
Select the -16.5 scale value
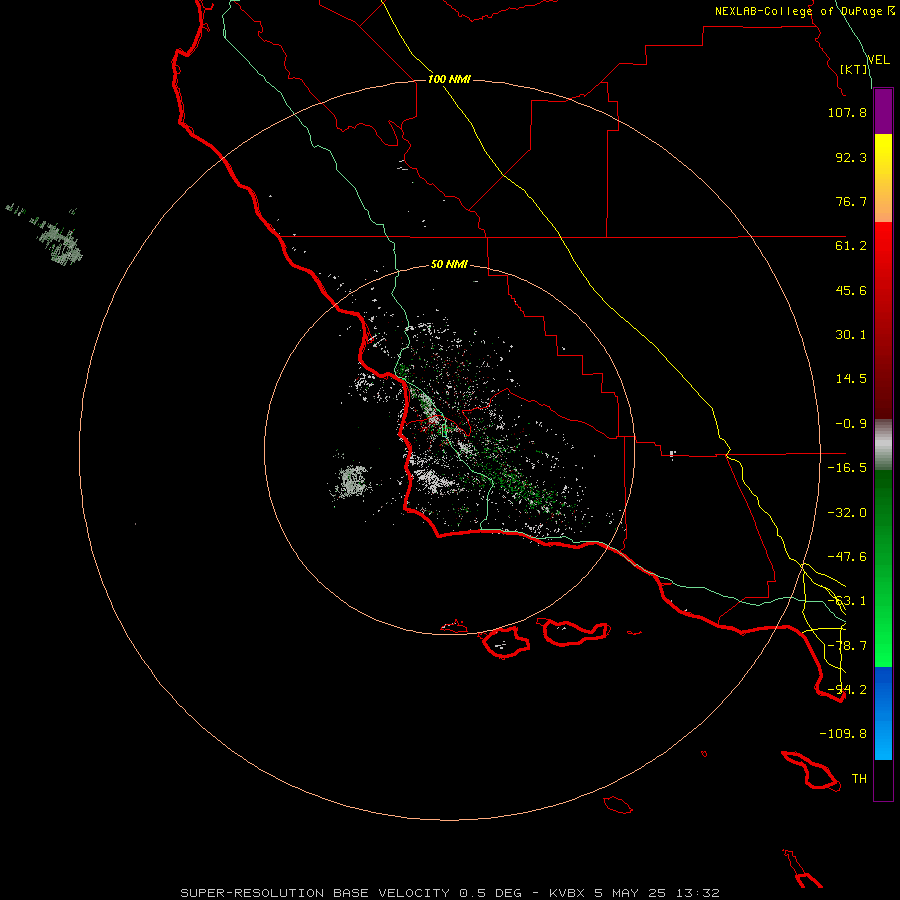tap(847, 468)
